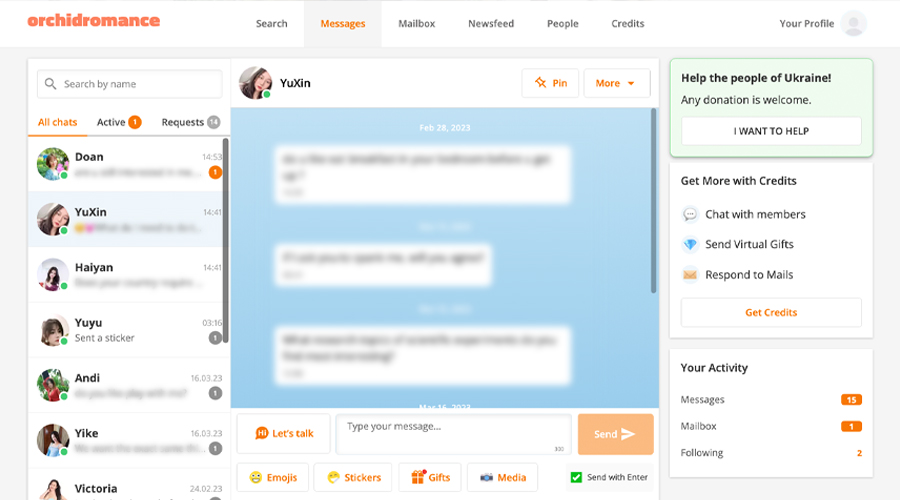
Task: Click the Let's talk button
Action: click(284, 433)
